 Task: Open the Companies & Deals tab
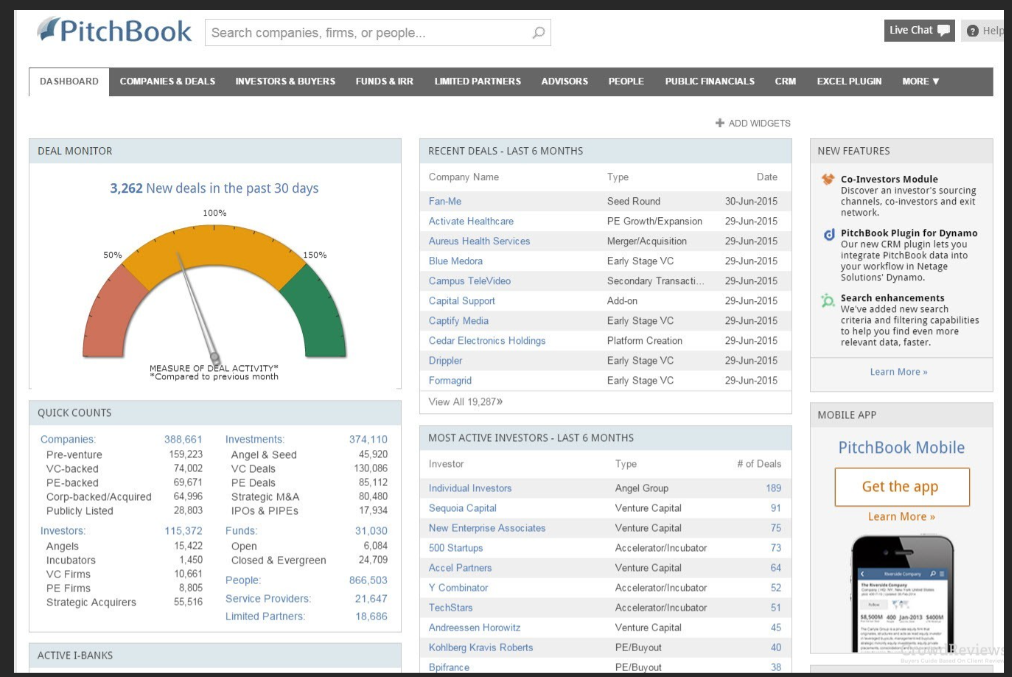167,81
